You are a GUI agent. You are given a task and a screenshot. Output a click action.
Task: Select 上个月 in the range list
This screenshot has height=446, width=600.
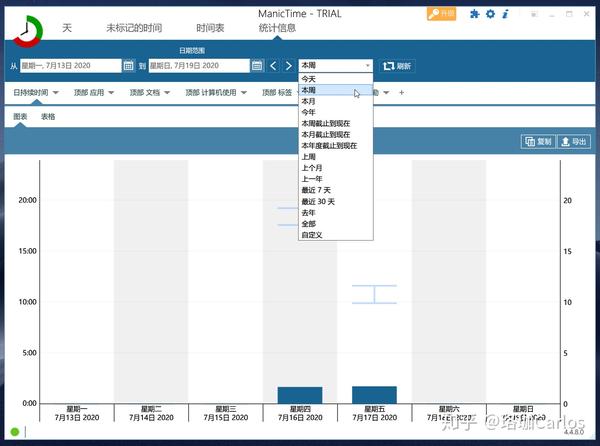pyautogui.click(x=336, y=168)
